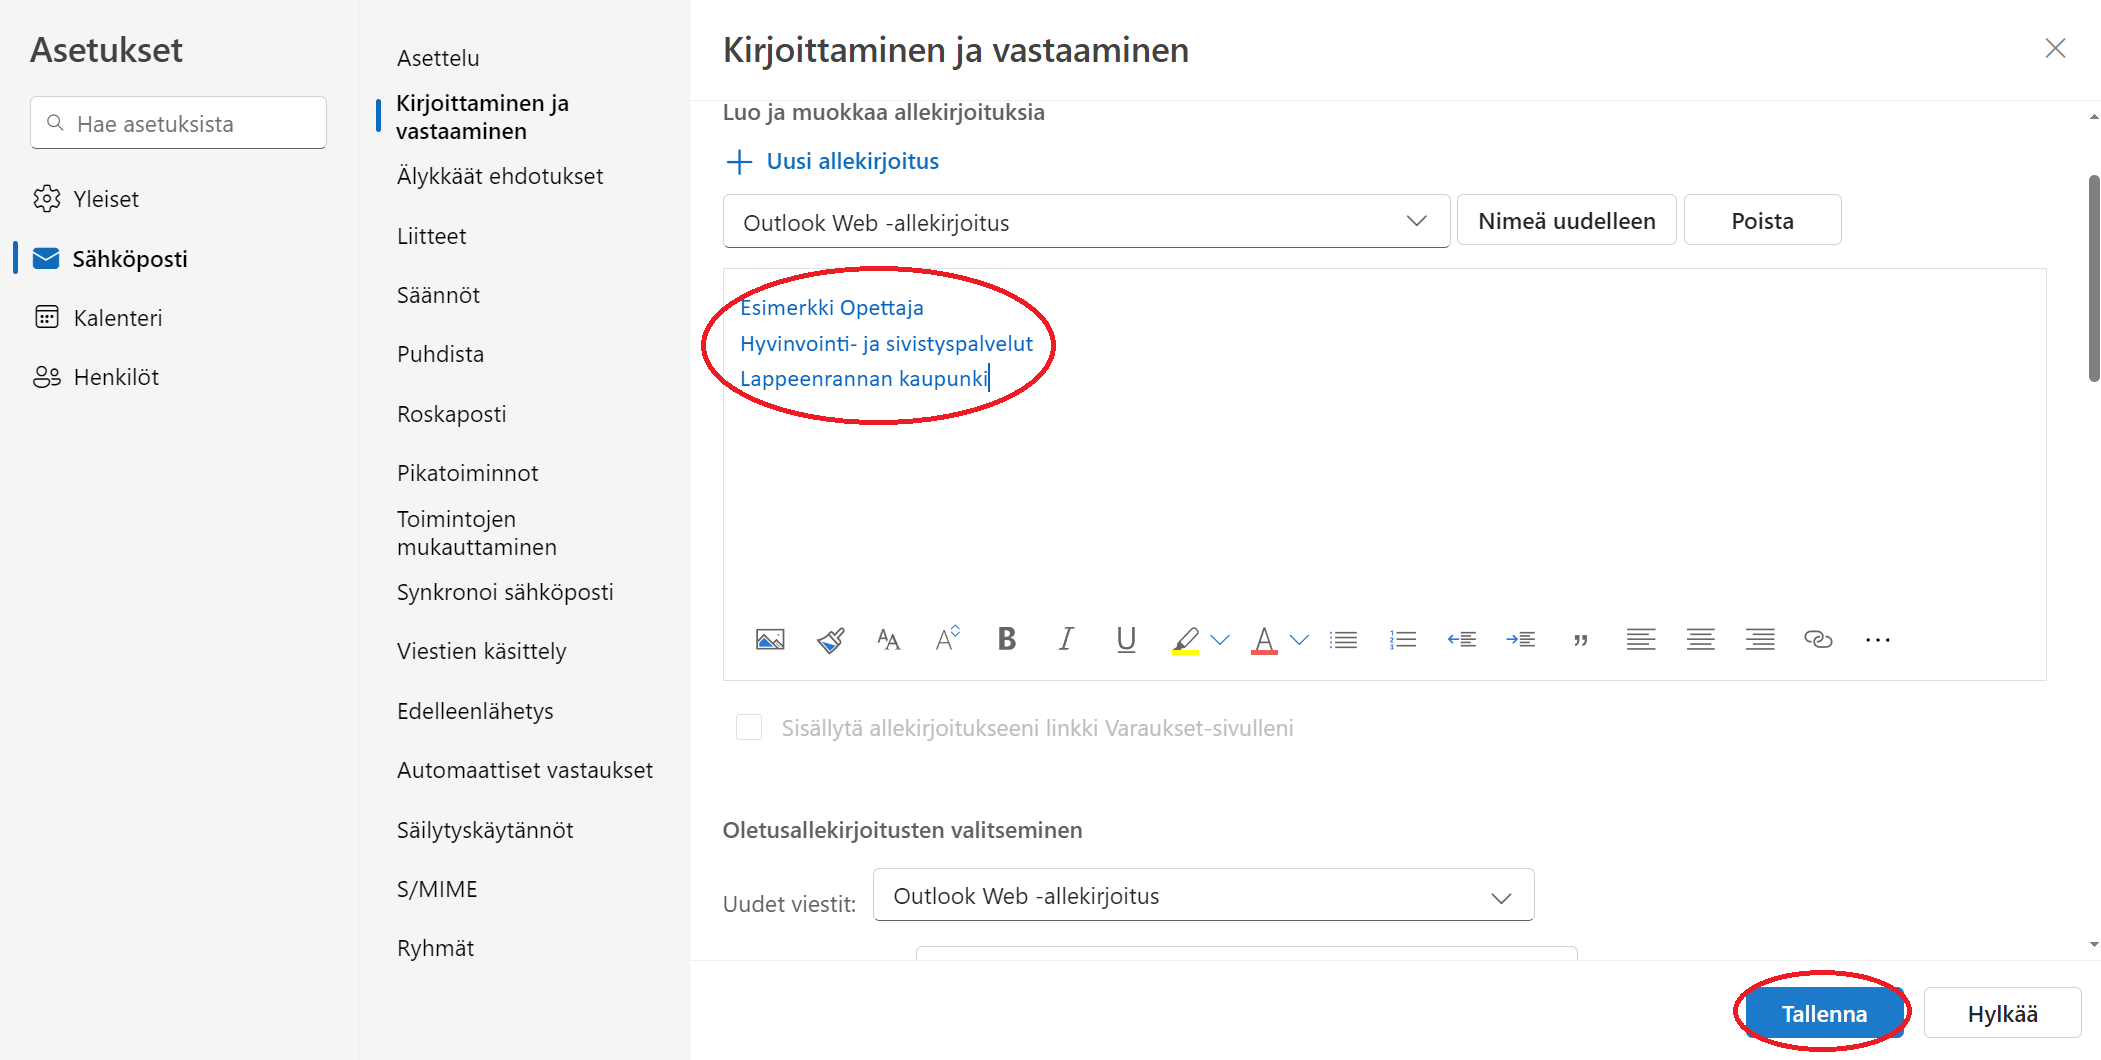This screenshot has width=2101, height=1060.
Task: Open the Liitteet settings
Action: 431,236
